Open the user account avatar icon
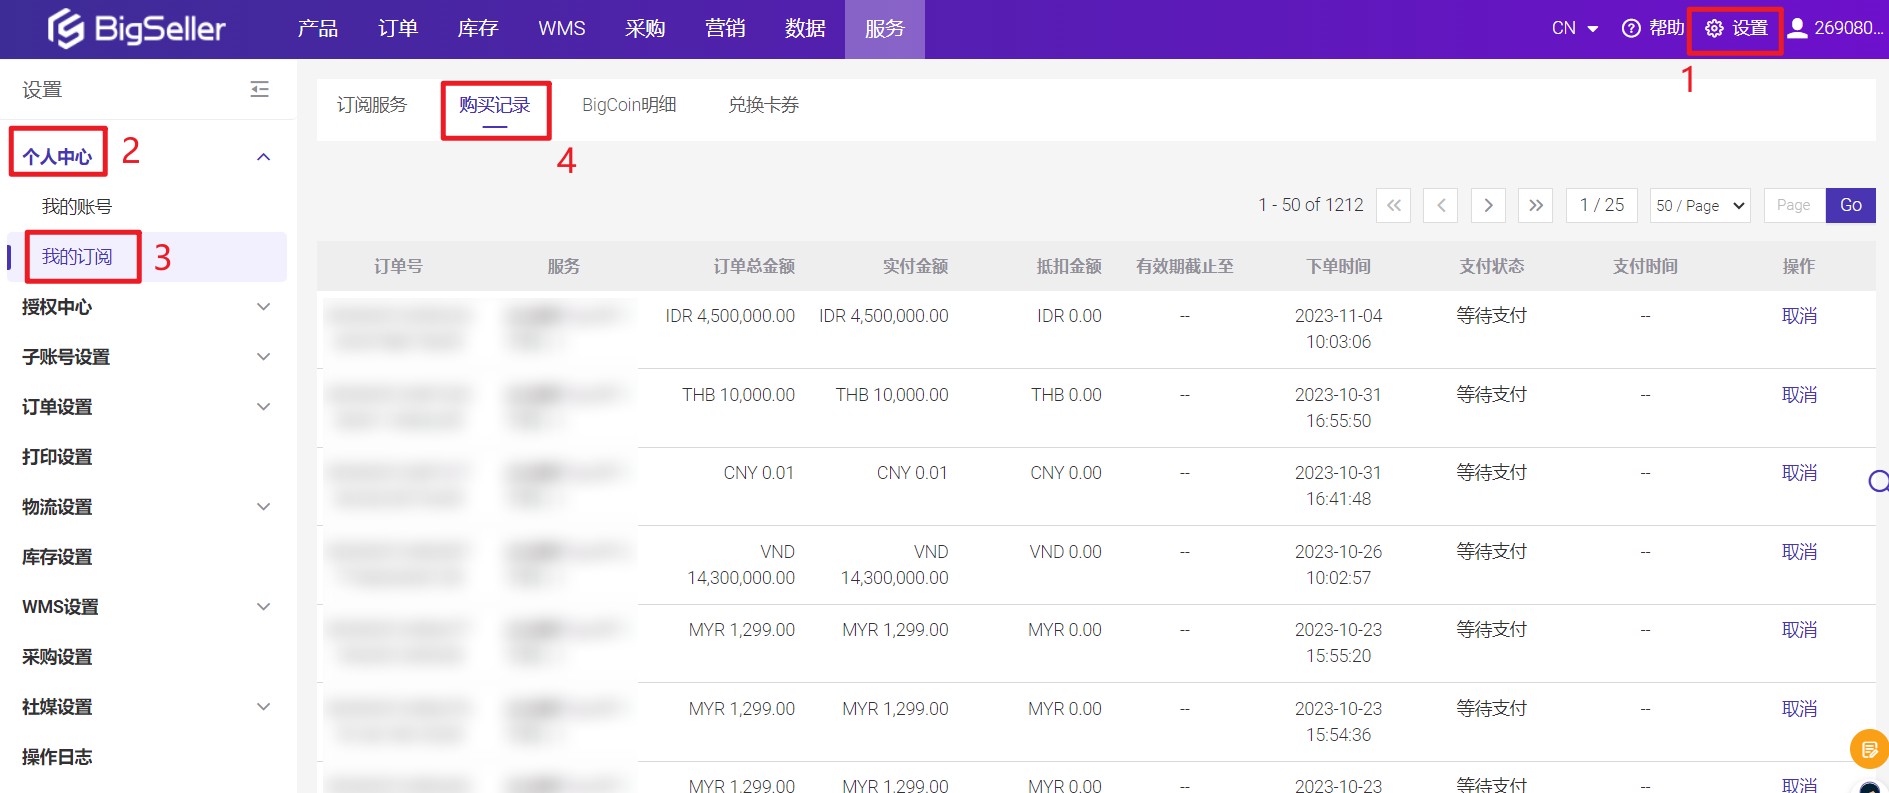This screenshot has height=793, width=1889. click(x=1797, y=28)
